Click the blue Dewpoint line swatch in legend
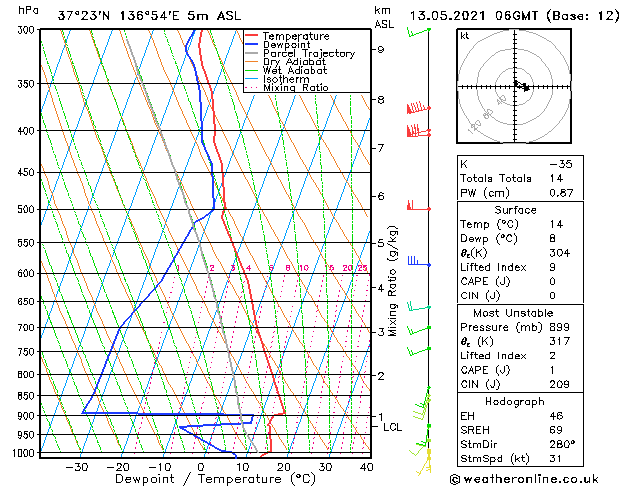This screenshot has height=486, width=629. (252, 45)
